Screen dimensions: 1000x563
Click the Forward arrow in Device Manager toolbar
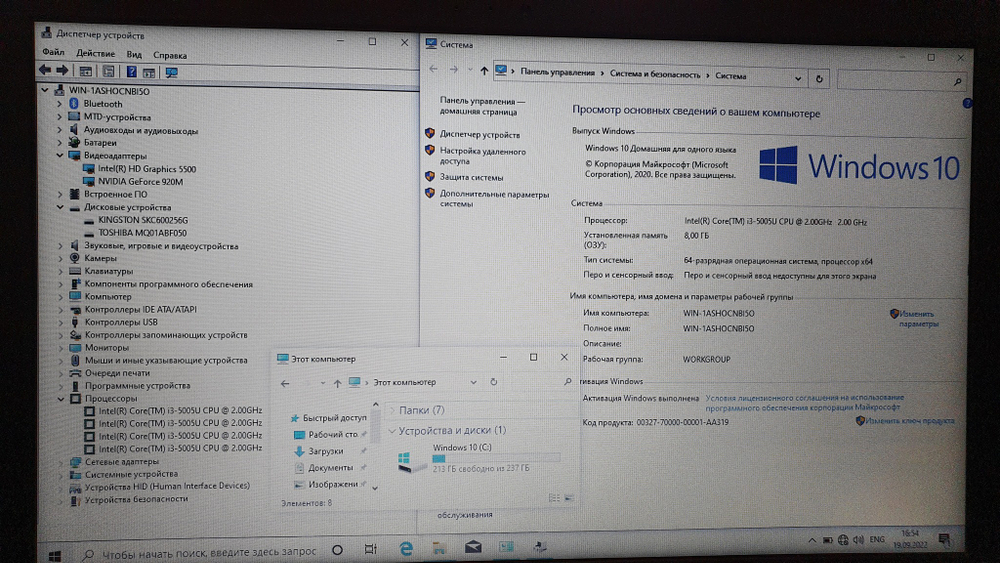point(62,70)
